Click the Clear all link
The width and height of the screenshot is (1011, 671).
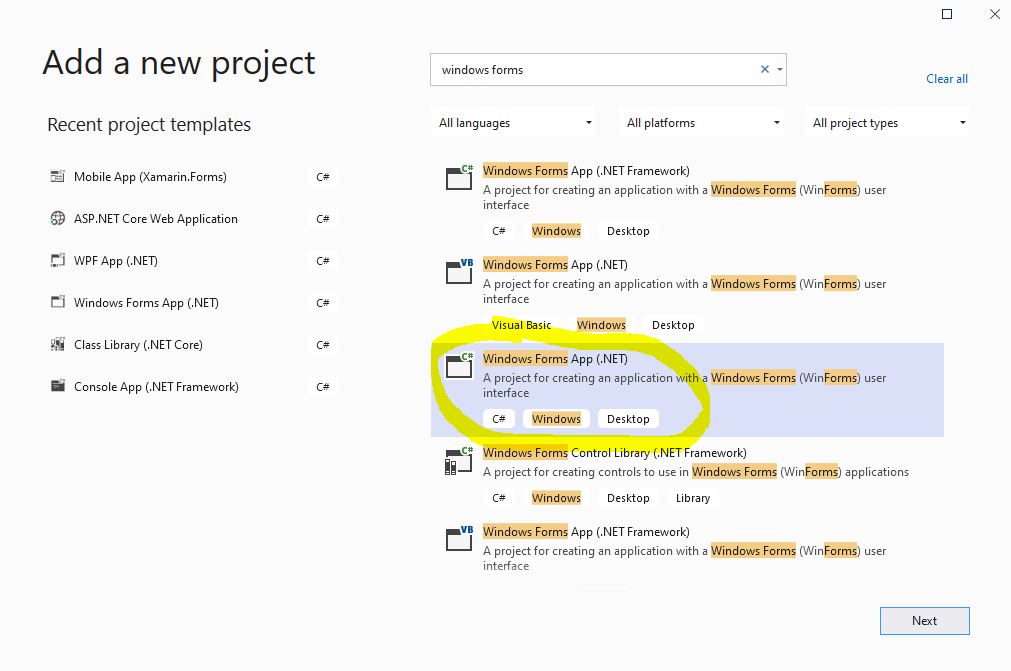947,79
